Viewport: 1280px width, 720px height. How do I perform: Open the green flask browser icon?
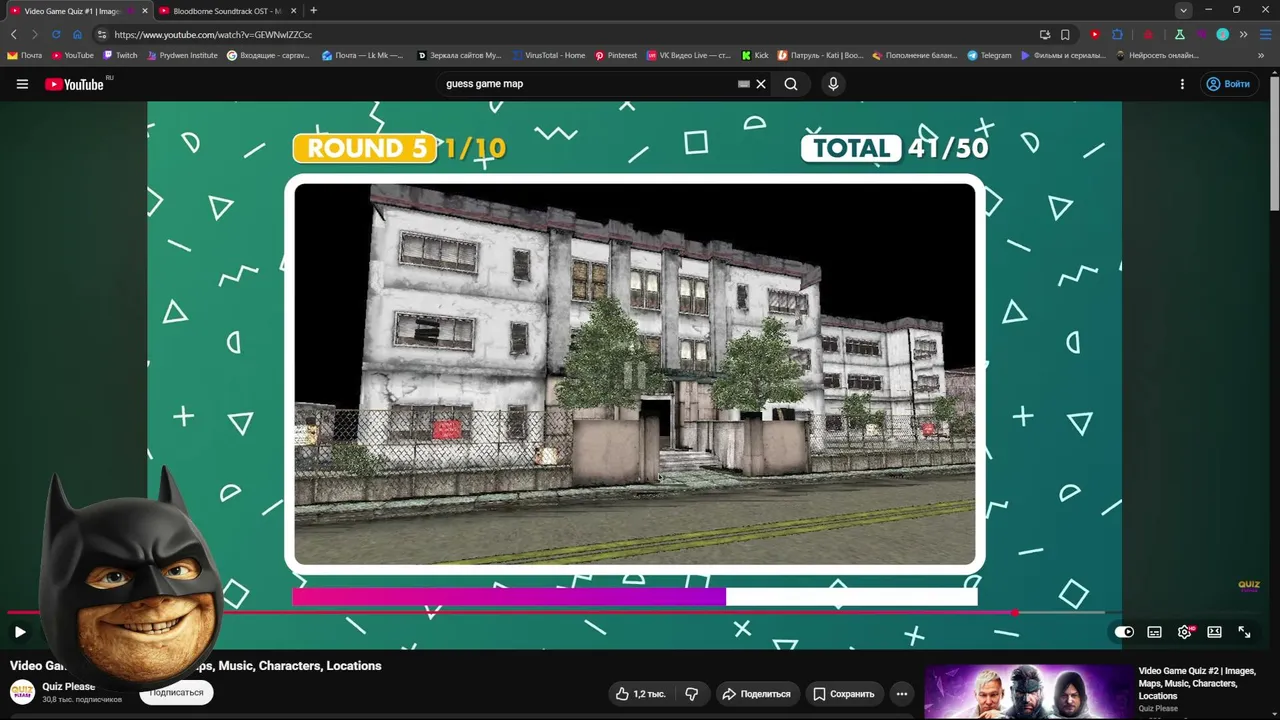1180,34
